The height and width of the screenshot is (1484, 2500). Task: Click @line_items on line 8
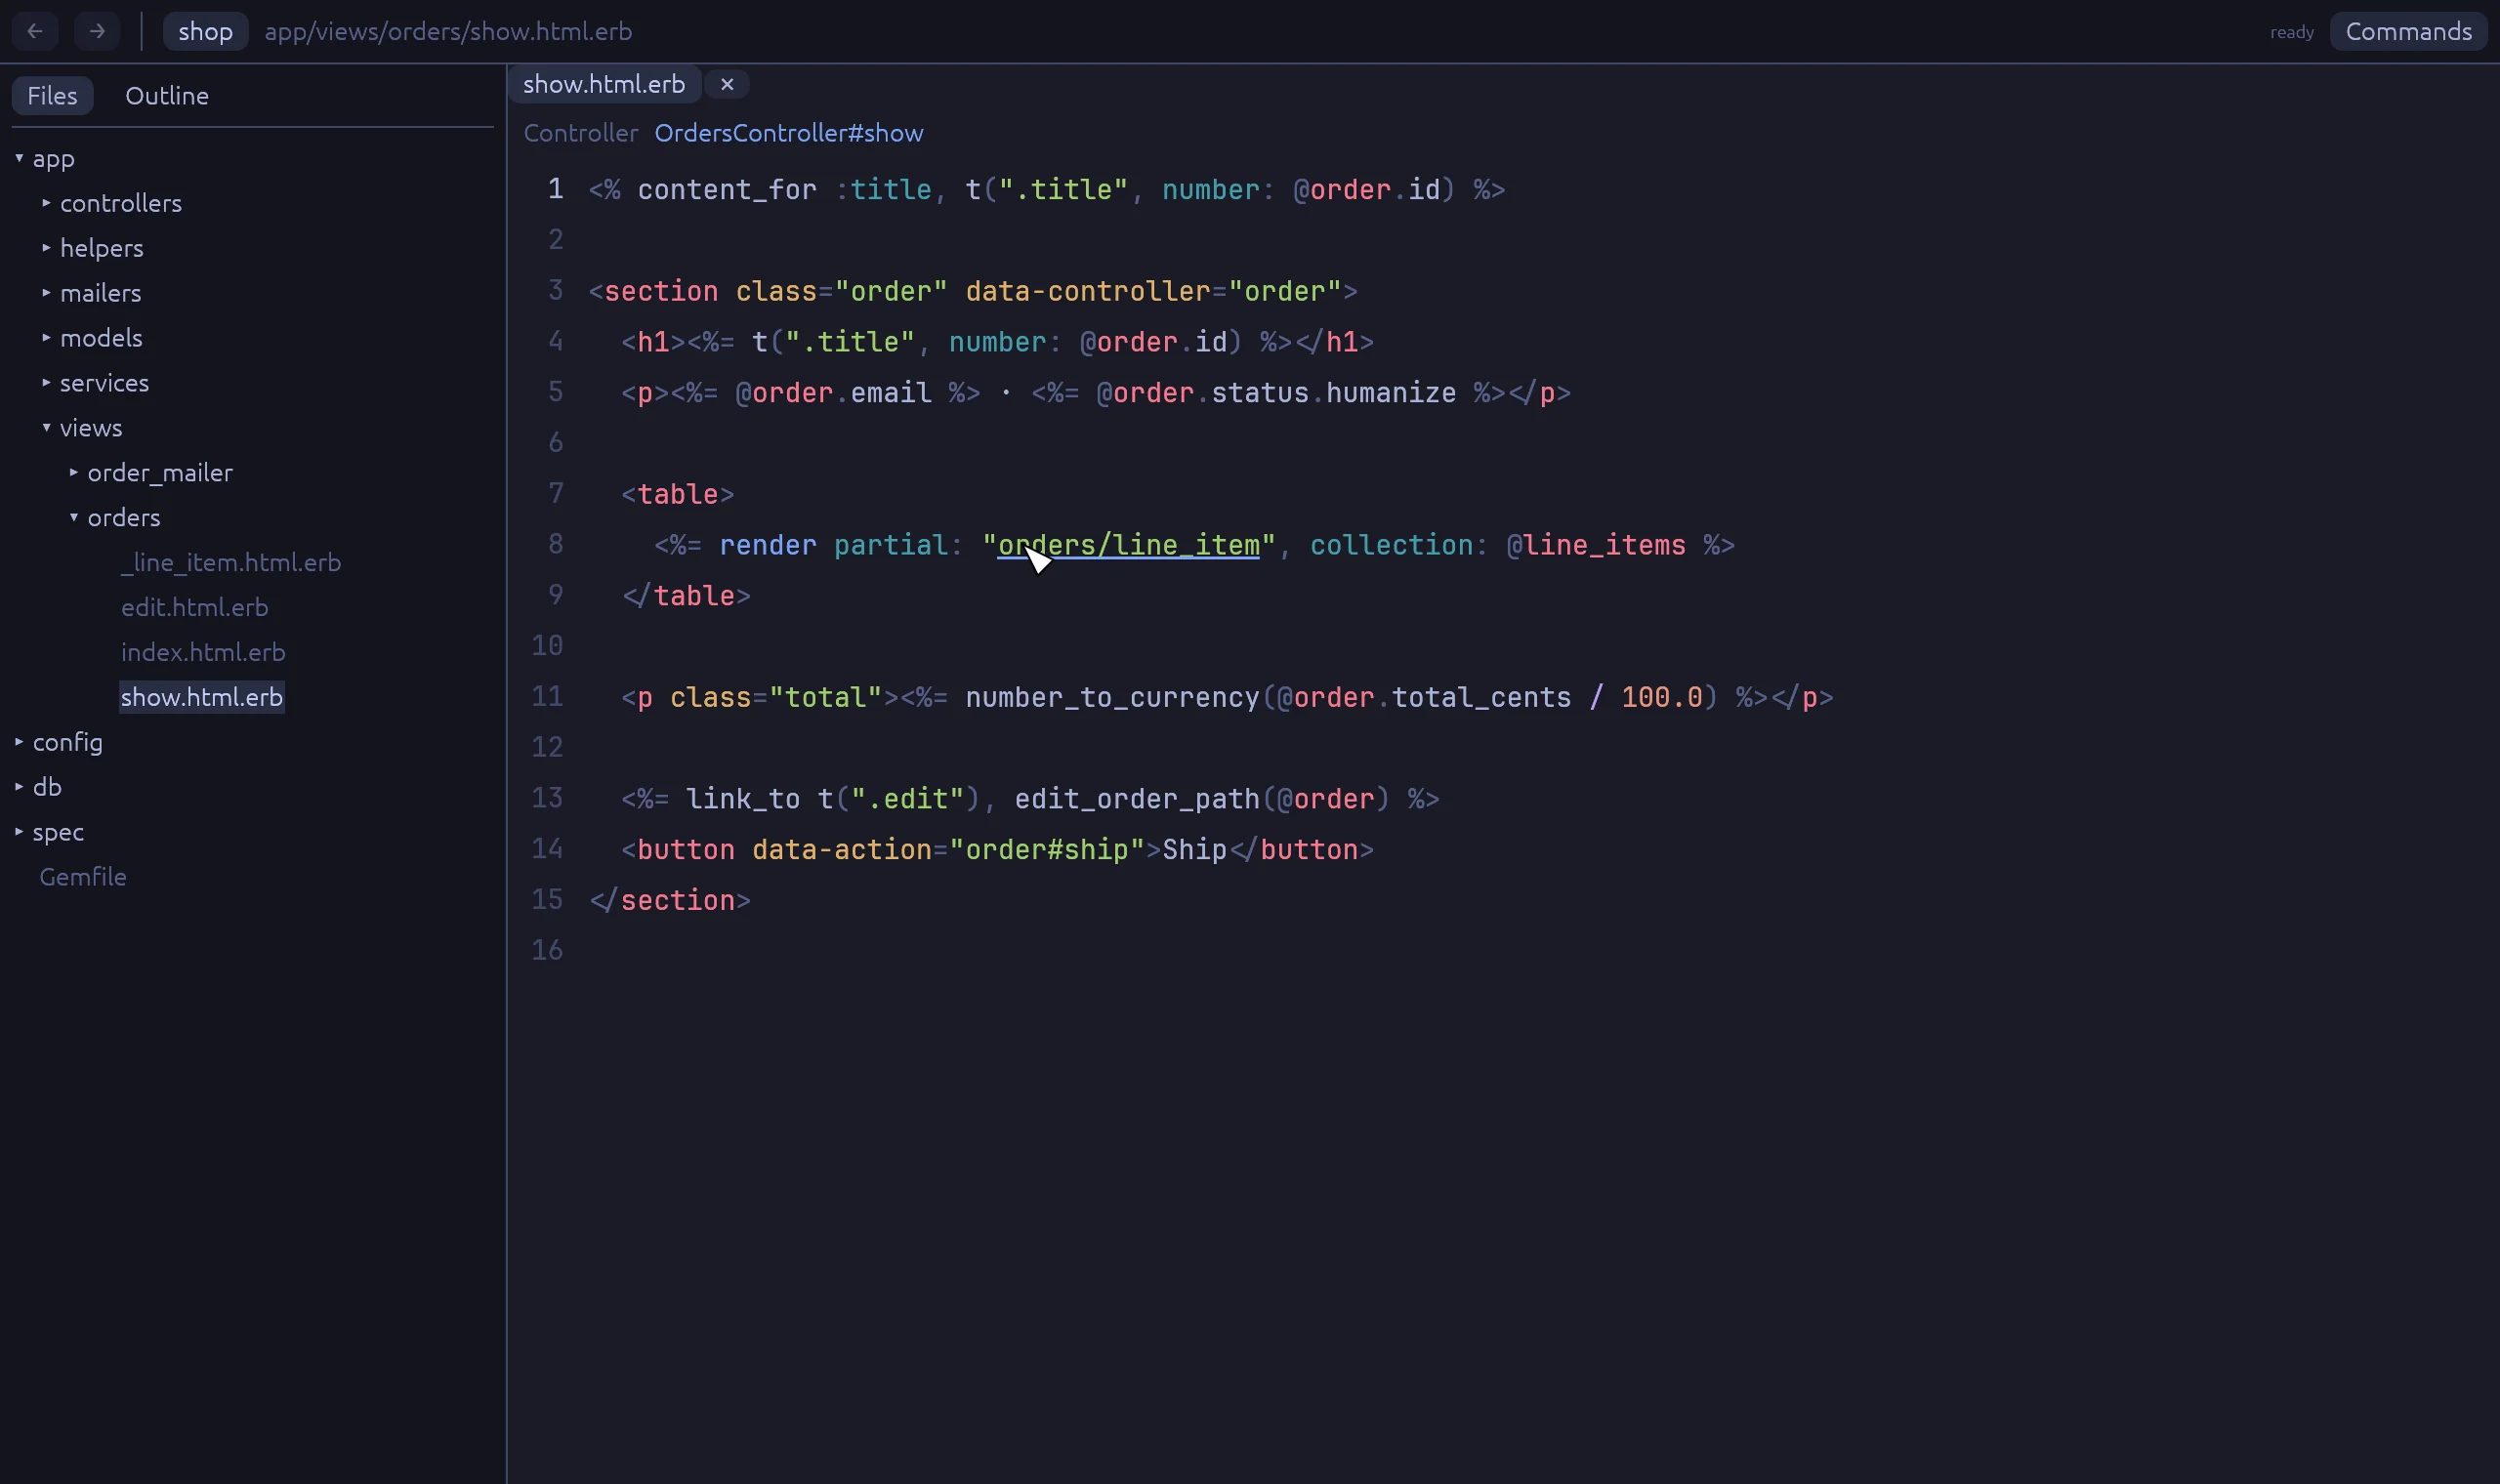(x=1596, y=545)
